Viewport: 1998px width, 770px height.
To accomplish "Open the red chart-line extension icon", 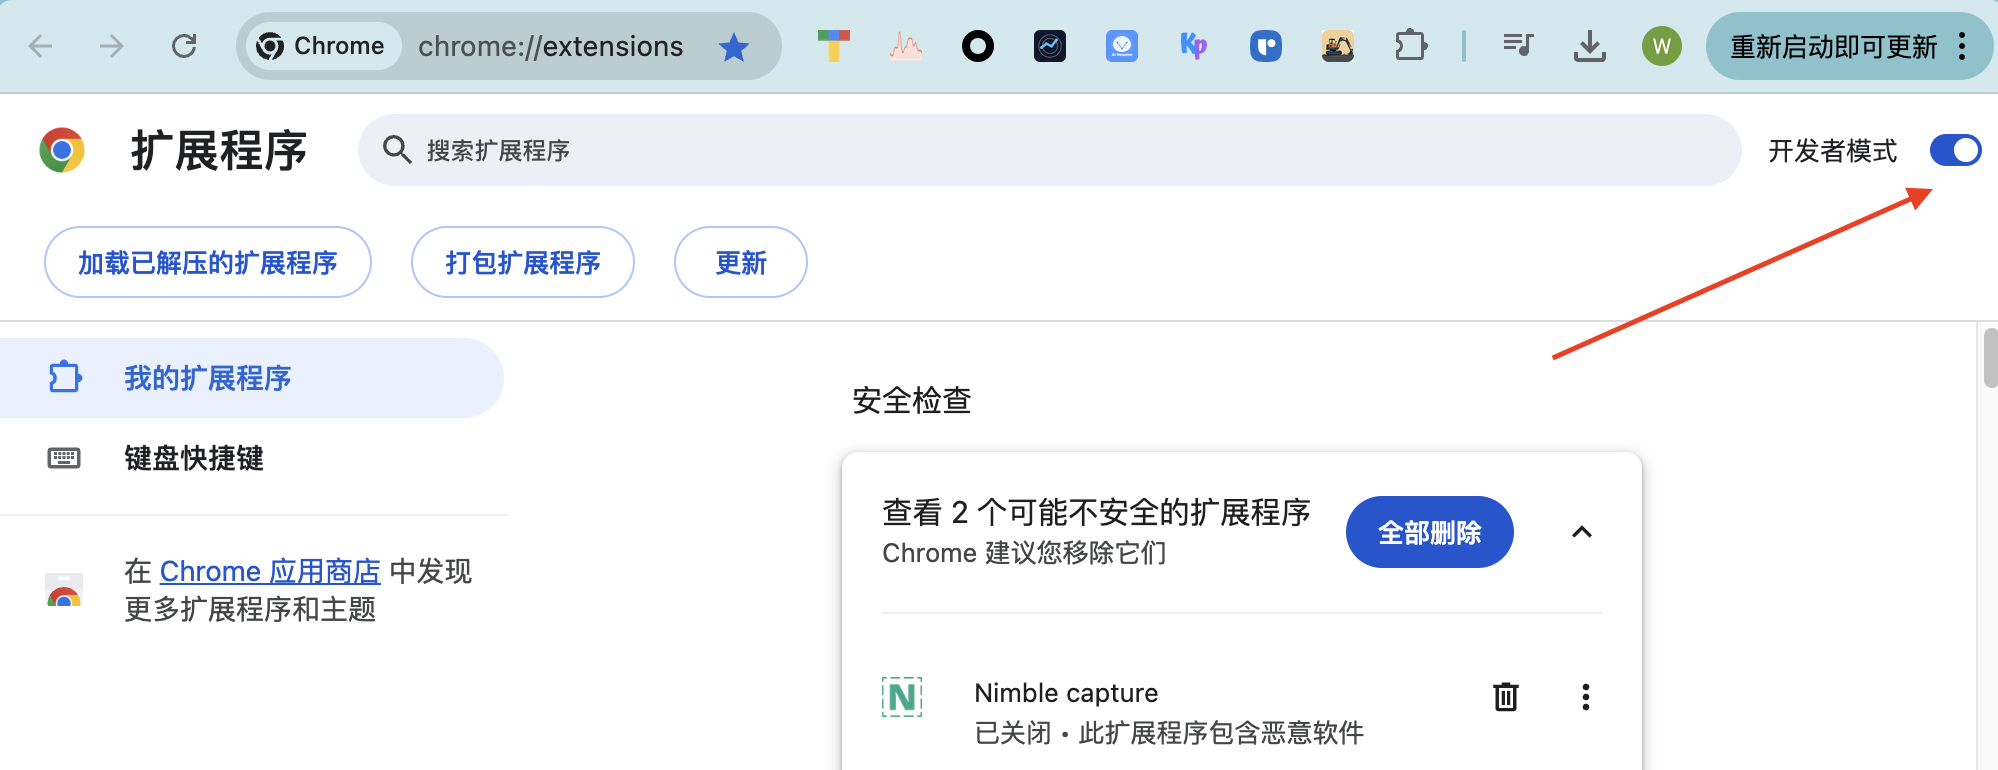I will pyautogui.click(x=906, y=46).
